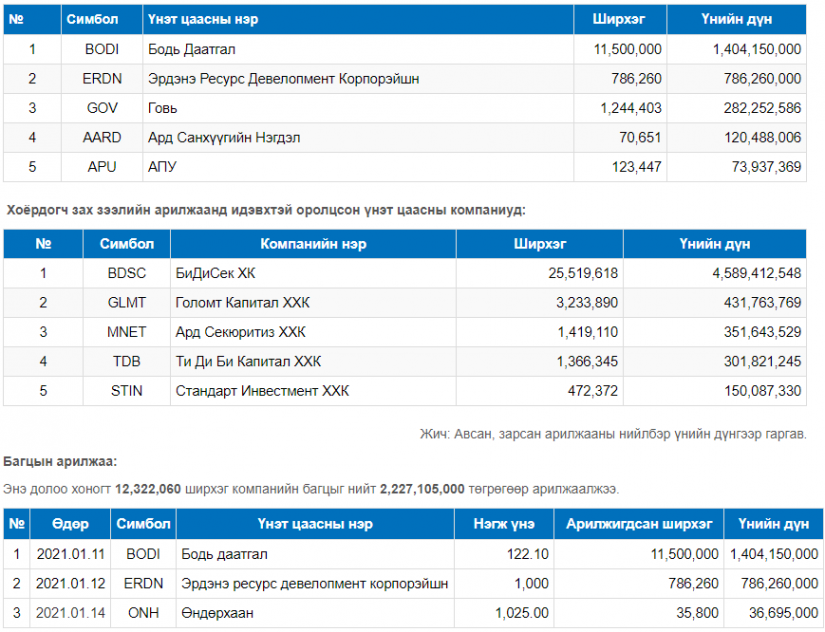
Task: Select the amount "301,821,245"
Action: point(762,362)
